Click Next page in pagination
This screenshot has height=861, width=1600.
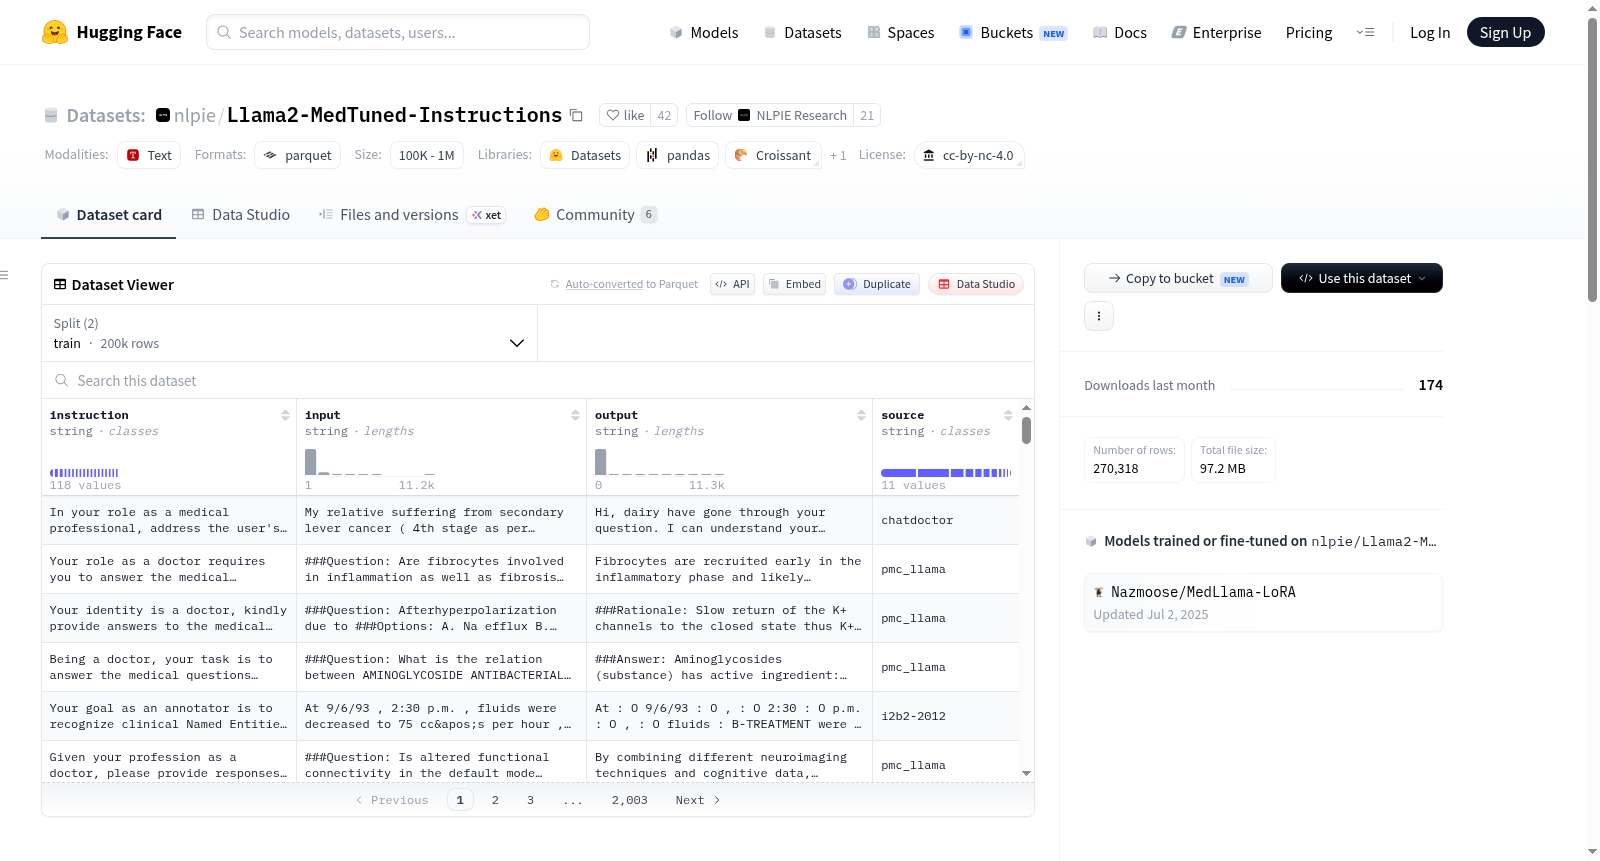(x=698, y=800)
